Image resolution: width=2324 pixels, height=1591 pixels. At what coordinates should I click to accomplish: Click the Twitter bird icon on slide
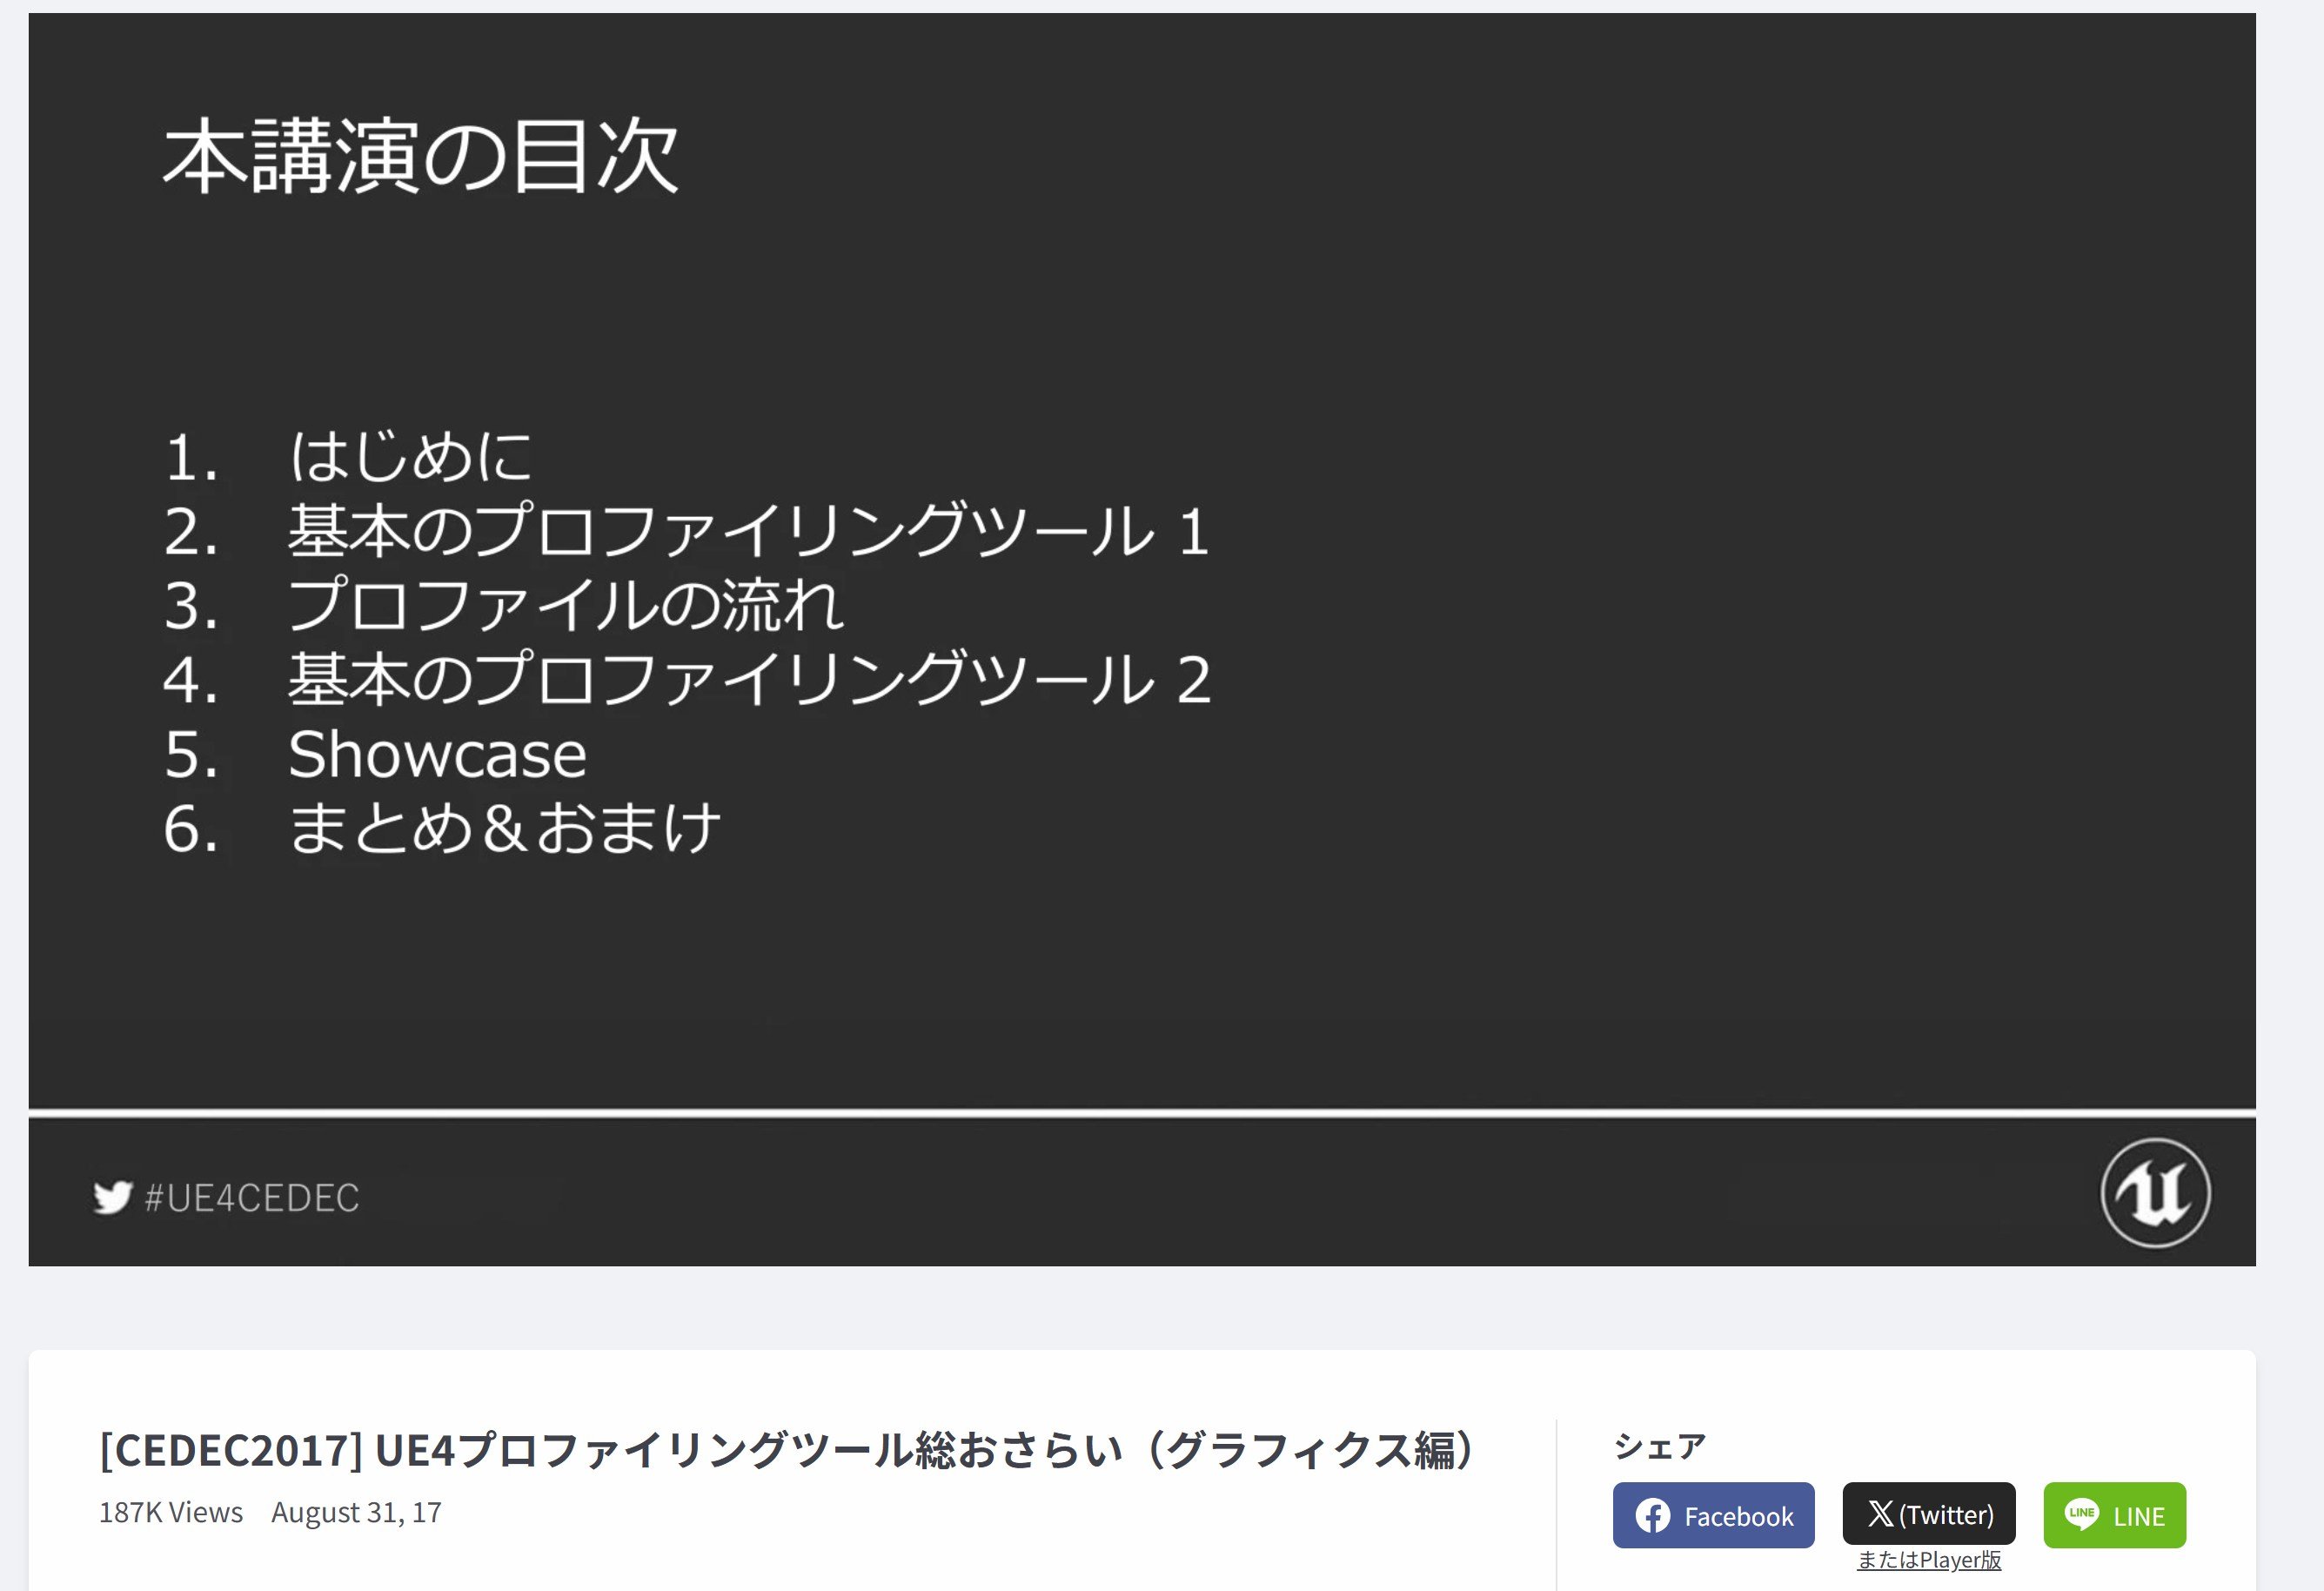[x=112, y=1197]
